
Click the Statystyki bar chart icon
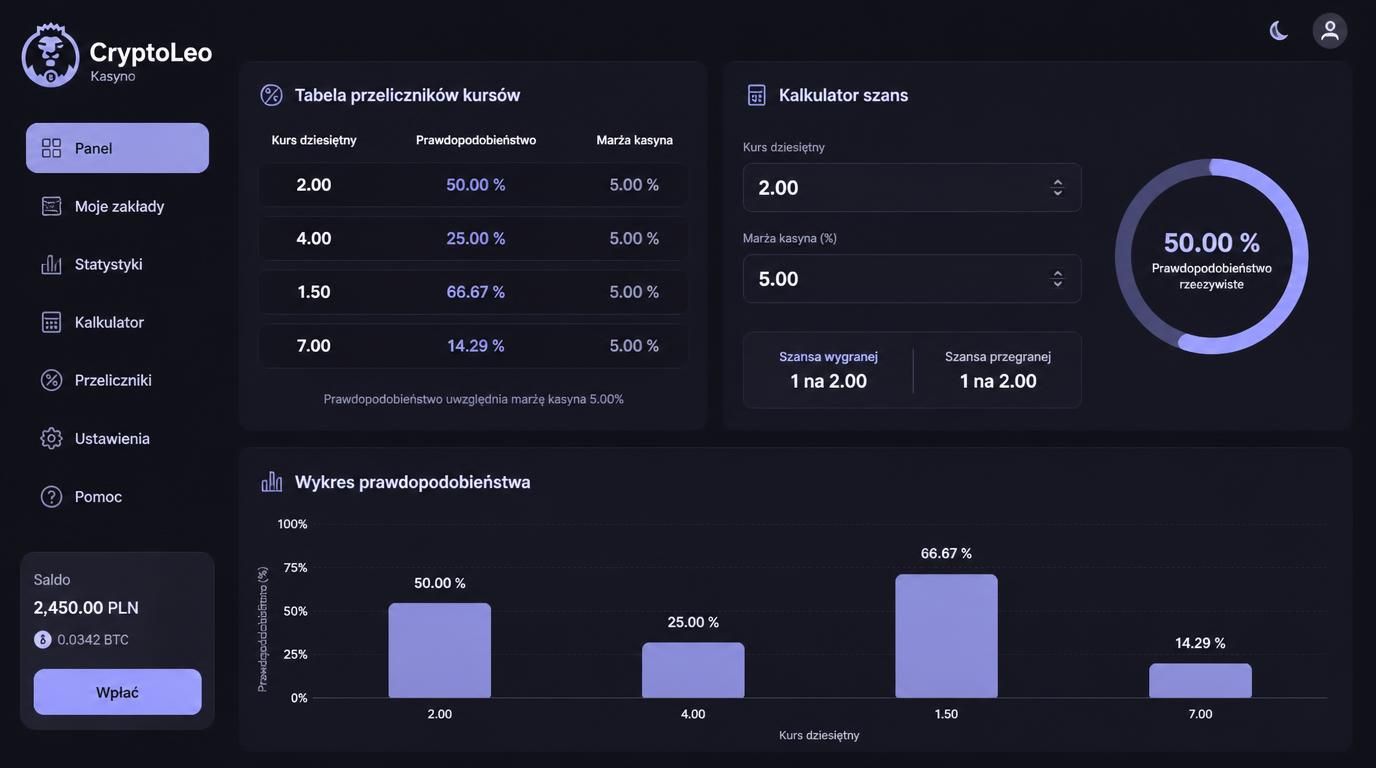(x=51, y=264)
